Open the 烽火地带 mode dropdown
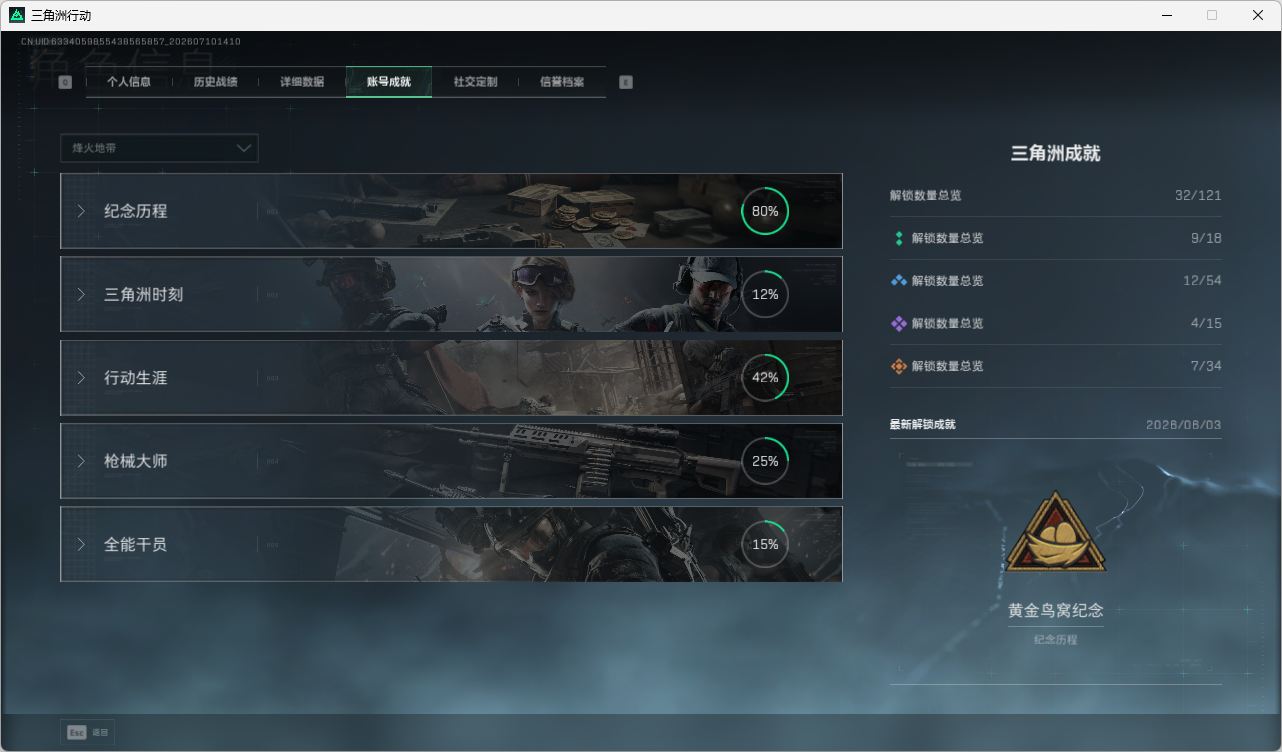The height and width of the screenshot is (752, 1282). [159, 148]
